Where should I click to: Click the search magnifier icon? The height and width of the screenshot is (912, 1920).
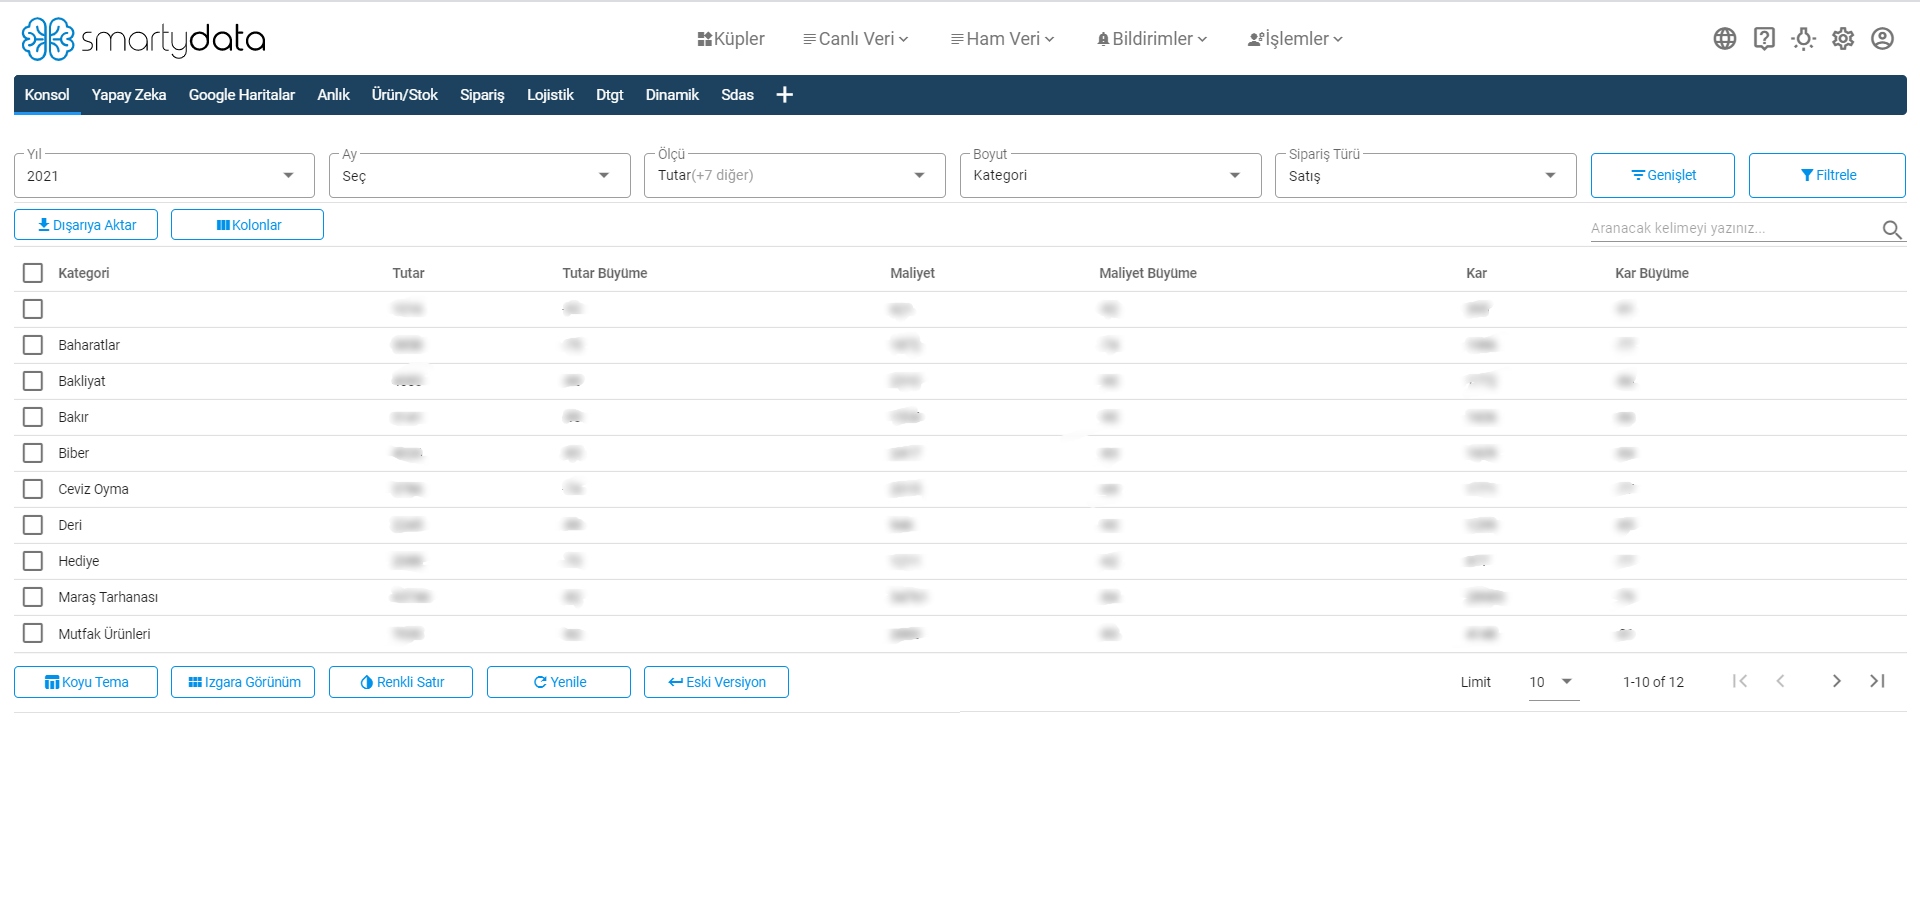pos(1892,229)
